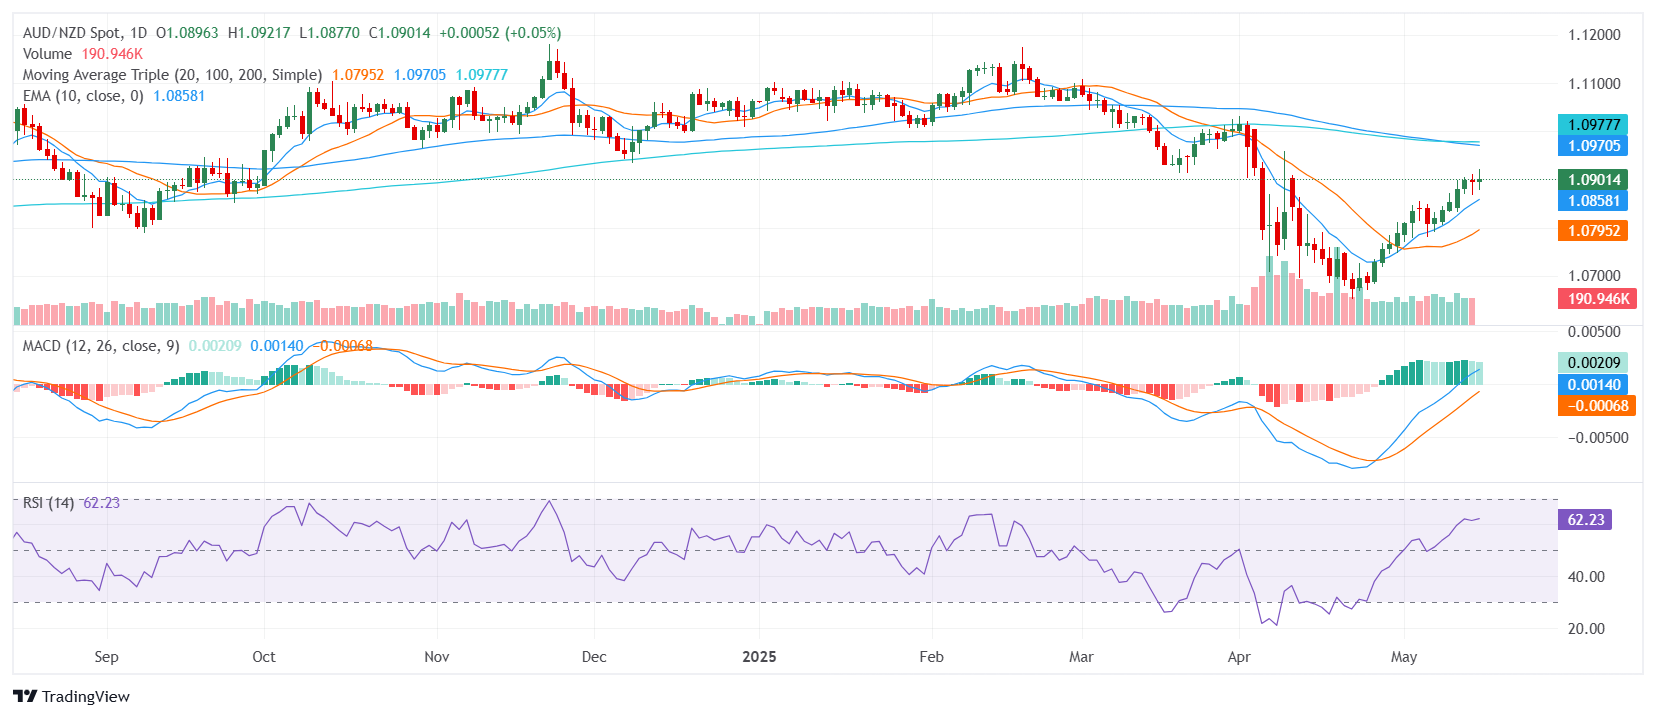This screenshot has width=1656, height=718.
Task: Select the Volume indicator legend label
Action: coord(47,54)
